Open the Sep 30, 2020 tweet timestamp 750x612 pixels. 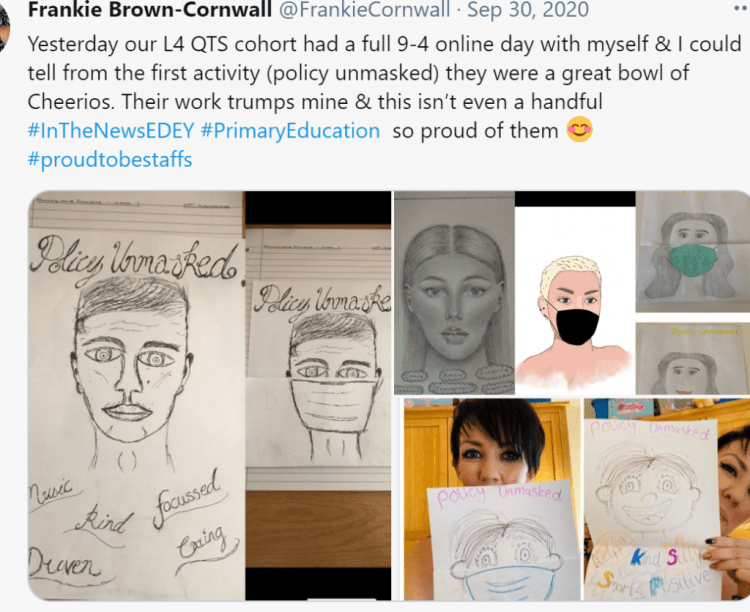tap(528, 10)
